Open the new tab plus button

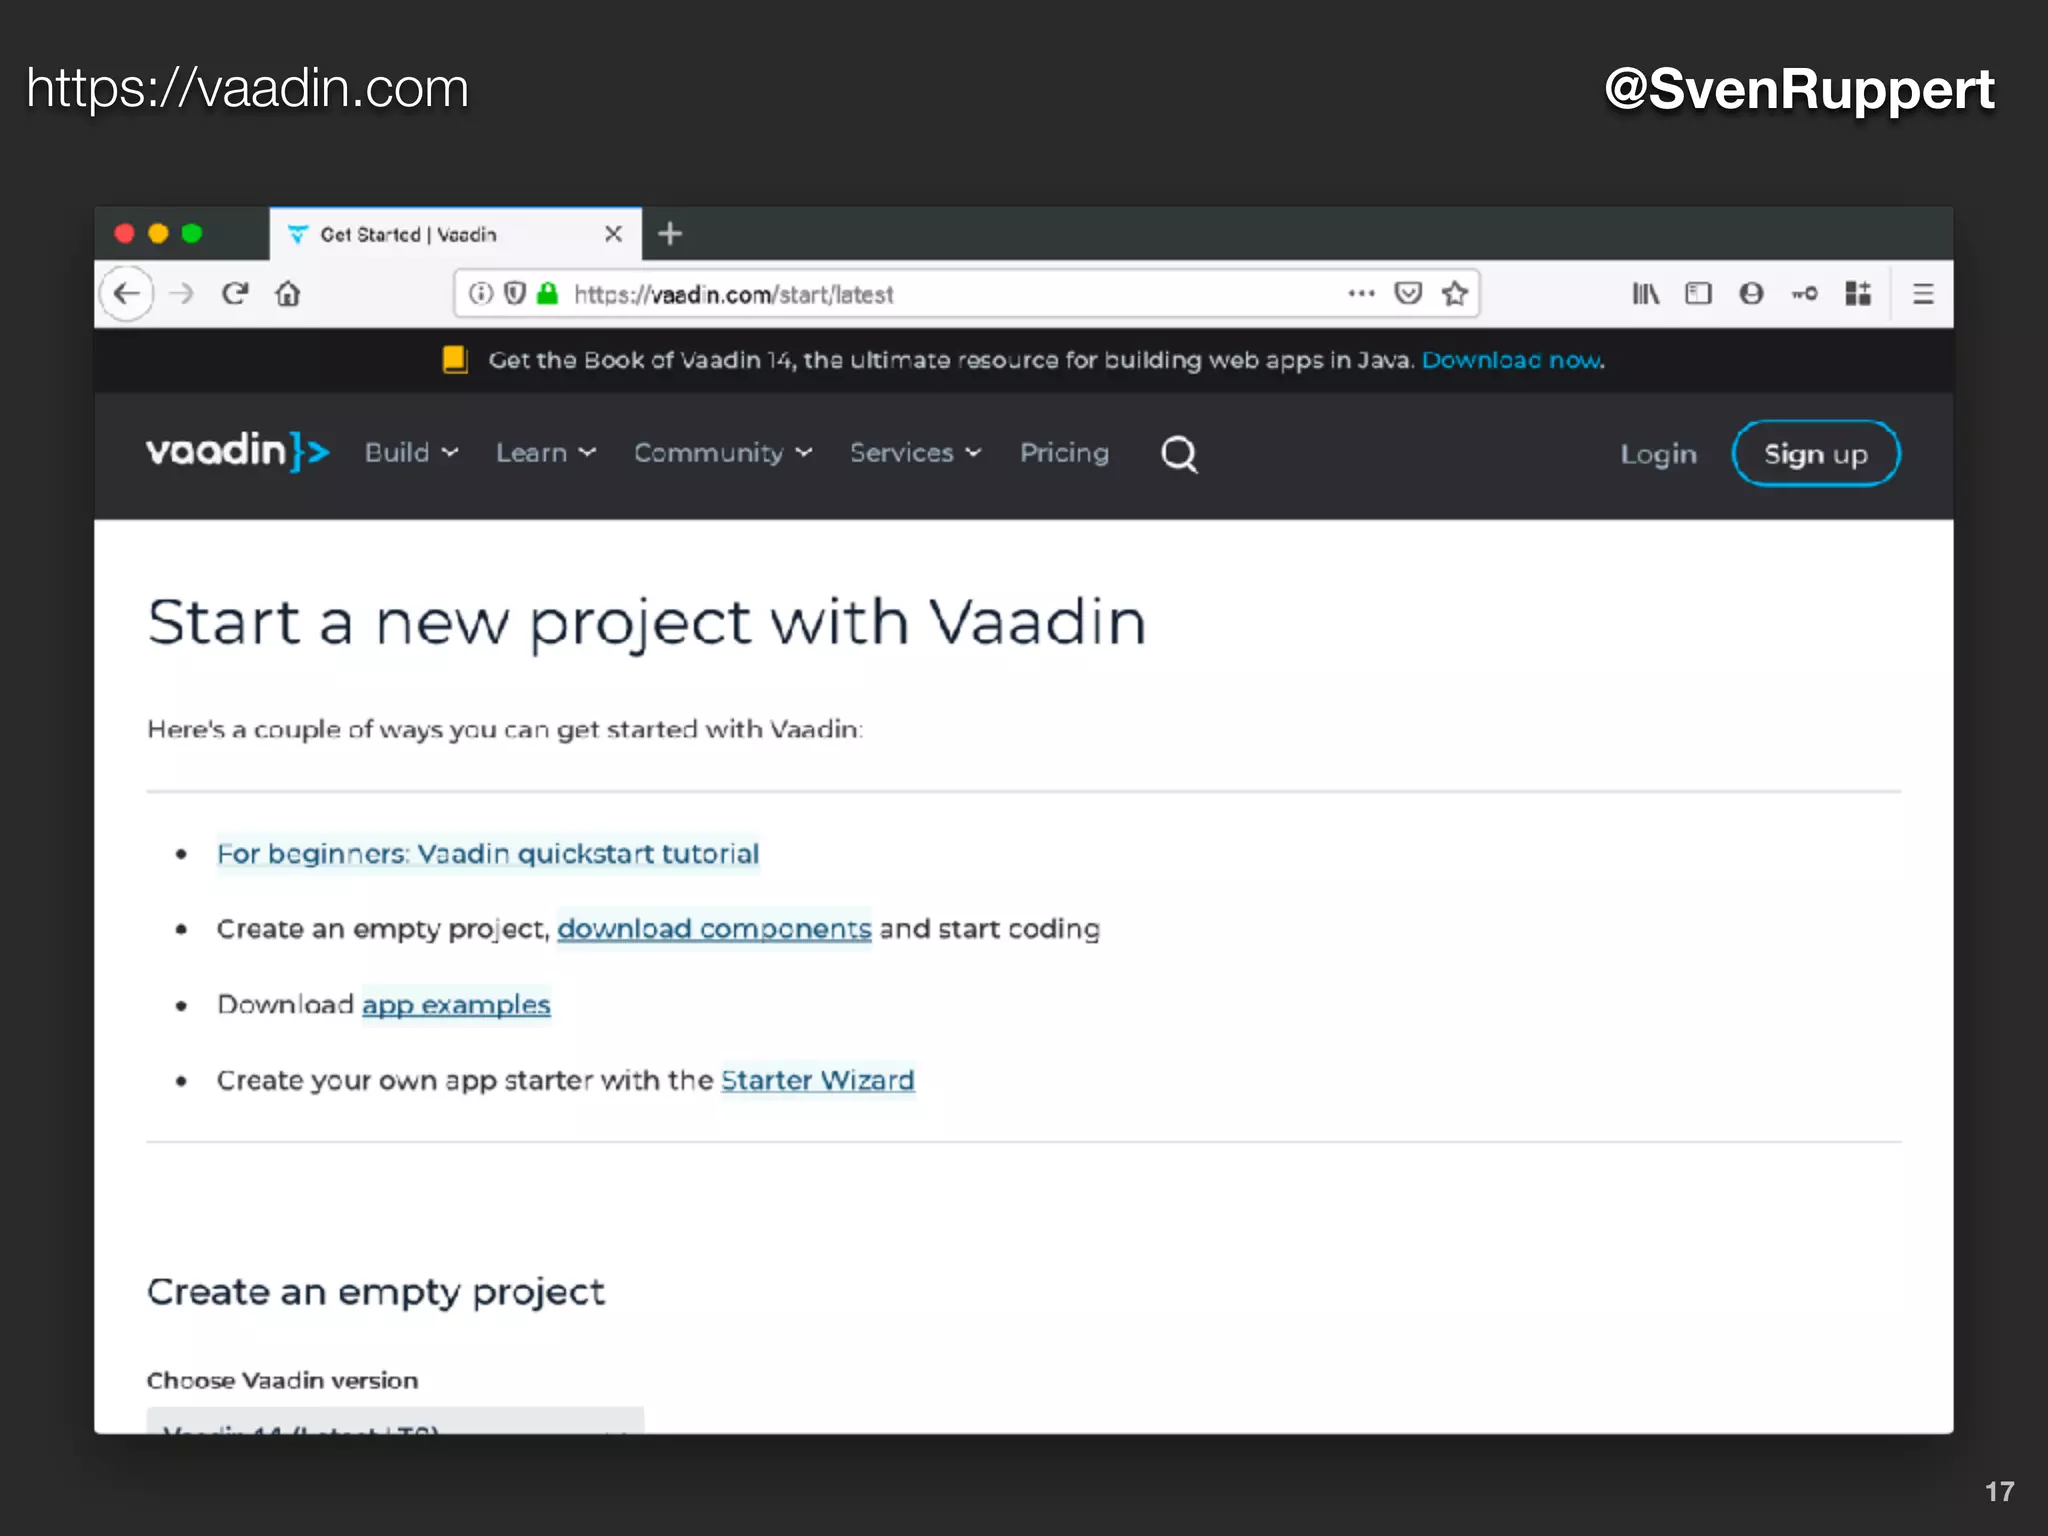coord(670,234)
